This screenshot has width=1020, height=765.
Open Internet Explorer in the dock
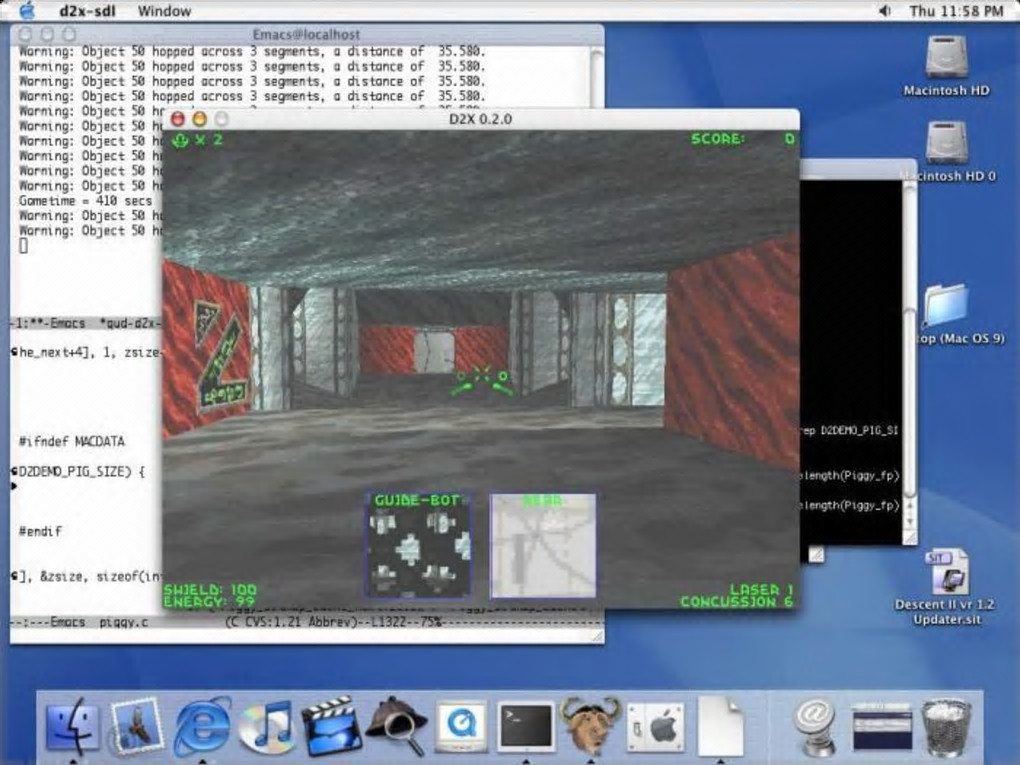coord(202,726)
